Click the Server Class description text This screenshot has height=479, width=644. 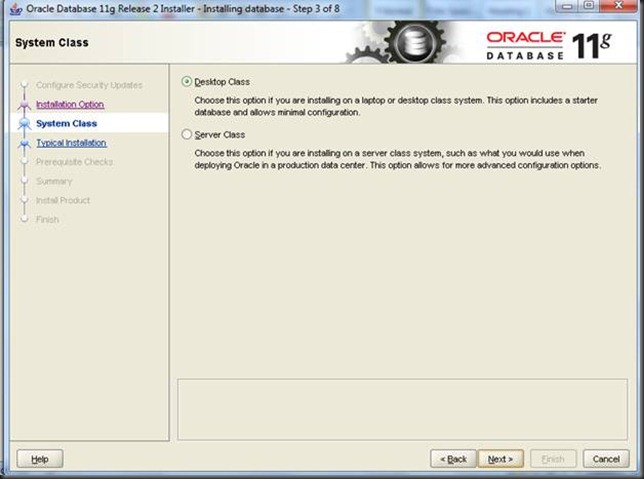click(x=398, y=159)
